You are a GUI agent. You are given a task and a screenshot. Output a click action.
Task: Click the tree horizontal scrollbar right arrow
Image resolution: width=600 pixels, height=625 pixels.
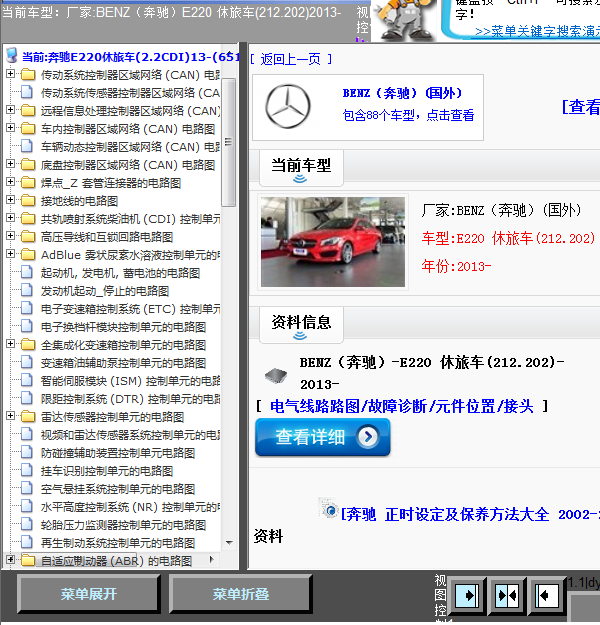[212, 559]
